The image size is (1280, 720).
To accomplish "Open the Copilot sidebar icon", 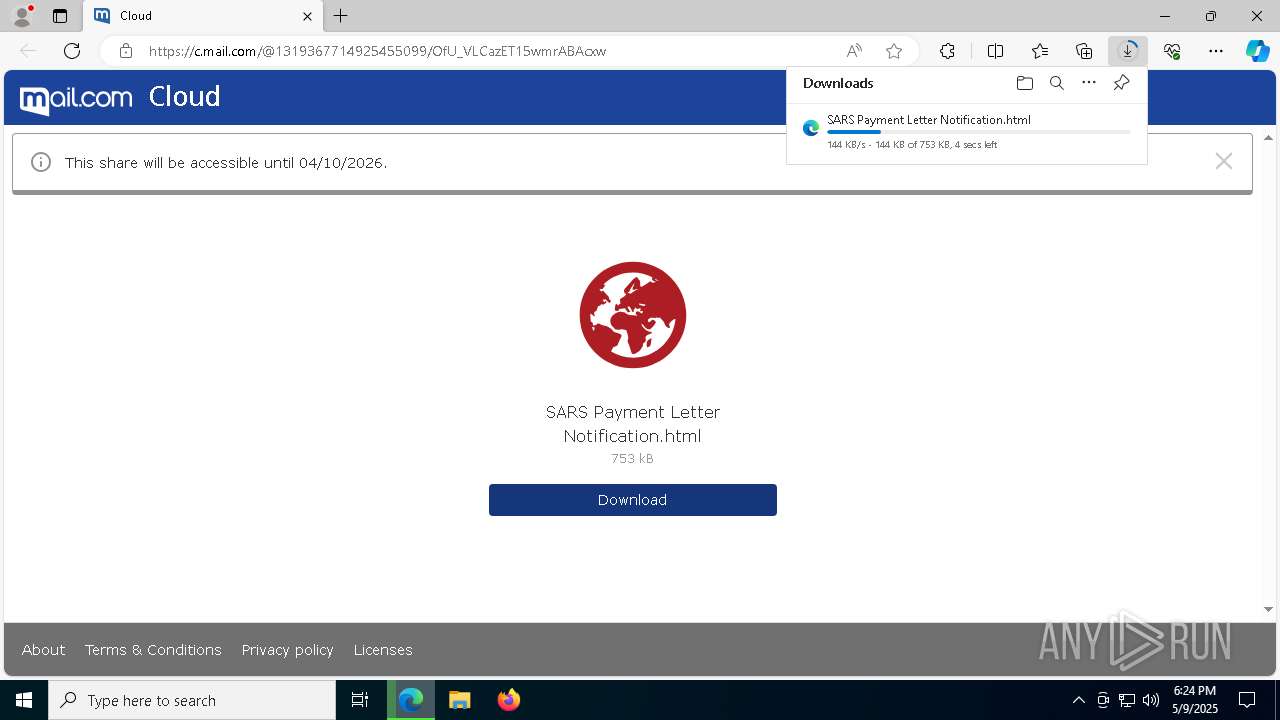I will pos(1257,51).
